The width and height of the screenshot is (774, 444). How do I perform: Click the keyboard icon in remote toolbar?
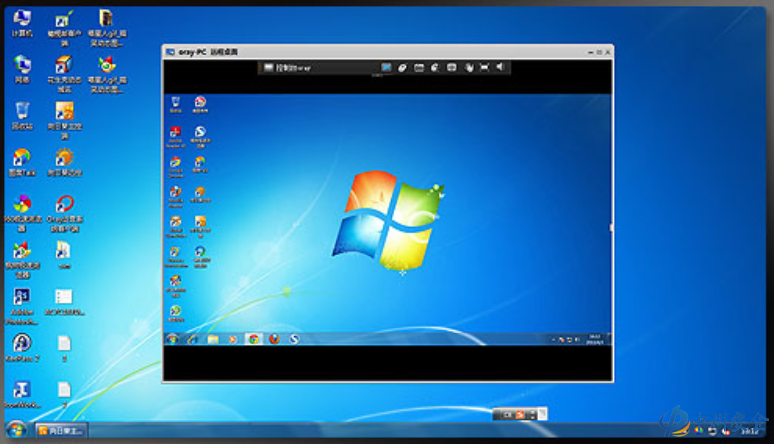(419, 68)
